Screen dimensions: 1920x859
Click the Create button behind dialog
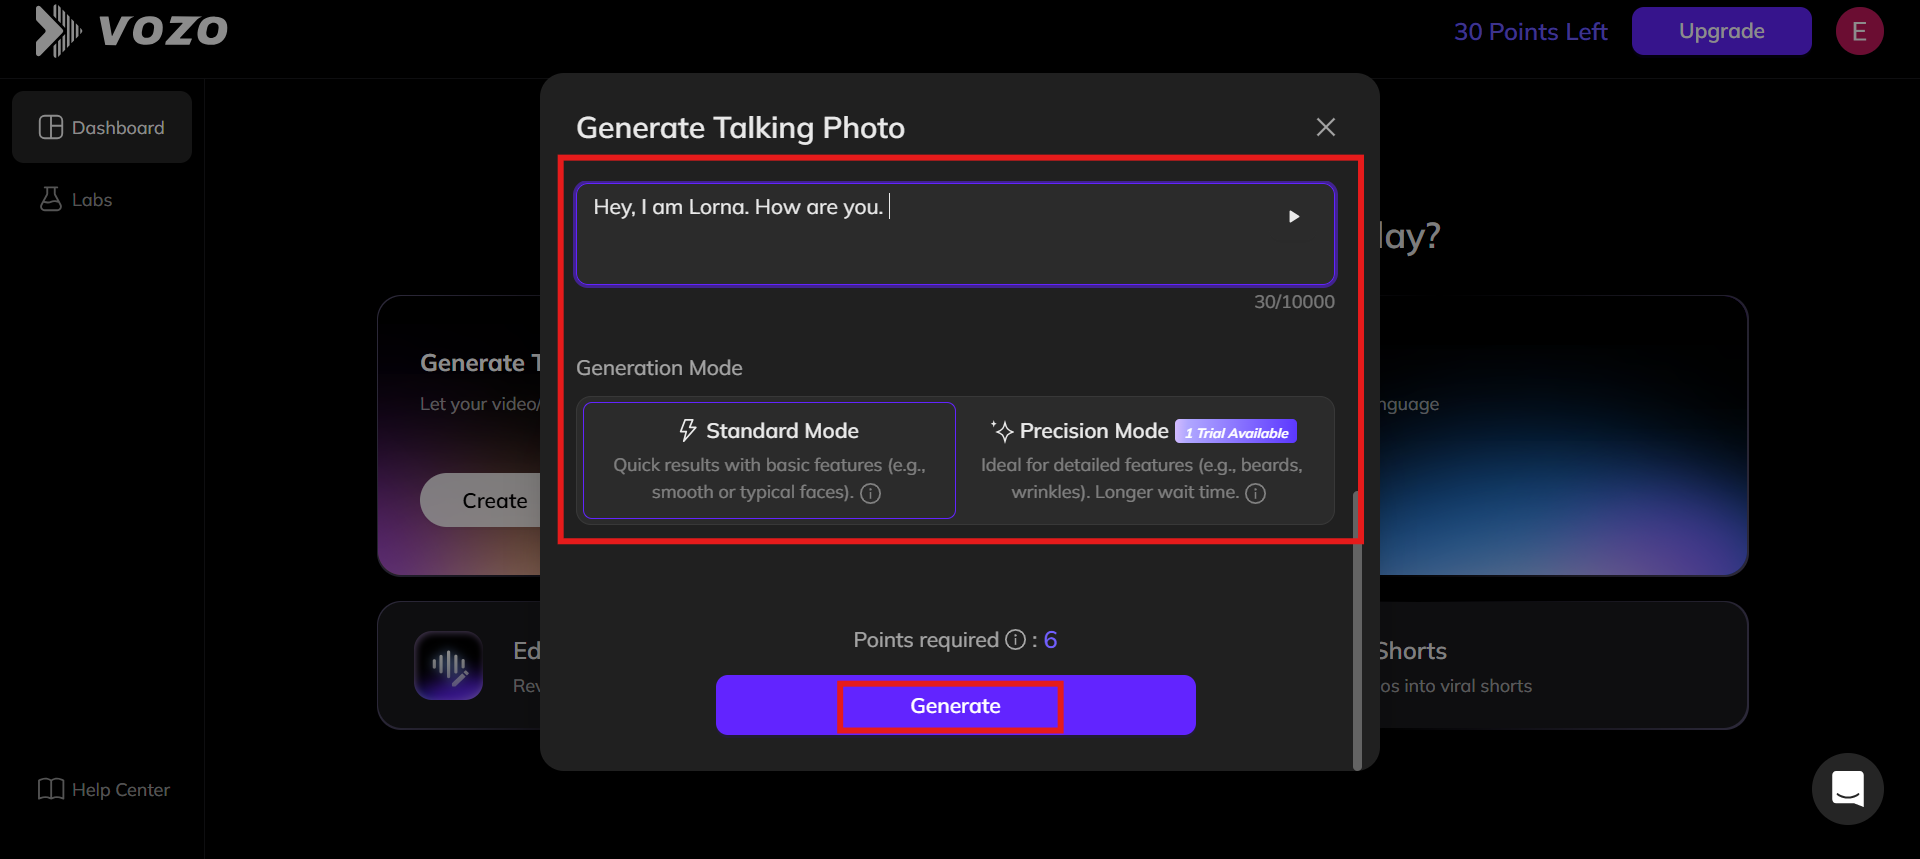click(x=494, y=500)
